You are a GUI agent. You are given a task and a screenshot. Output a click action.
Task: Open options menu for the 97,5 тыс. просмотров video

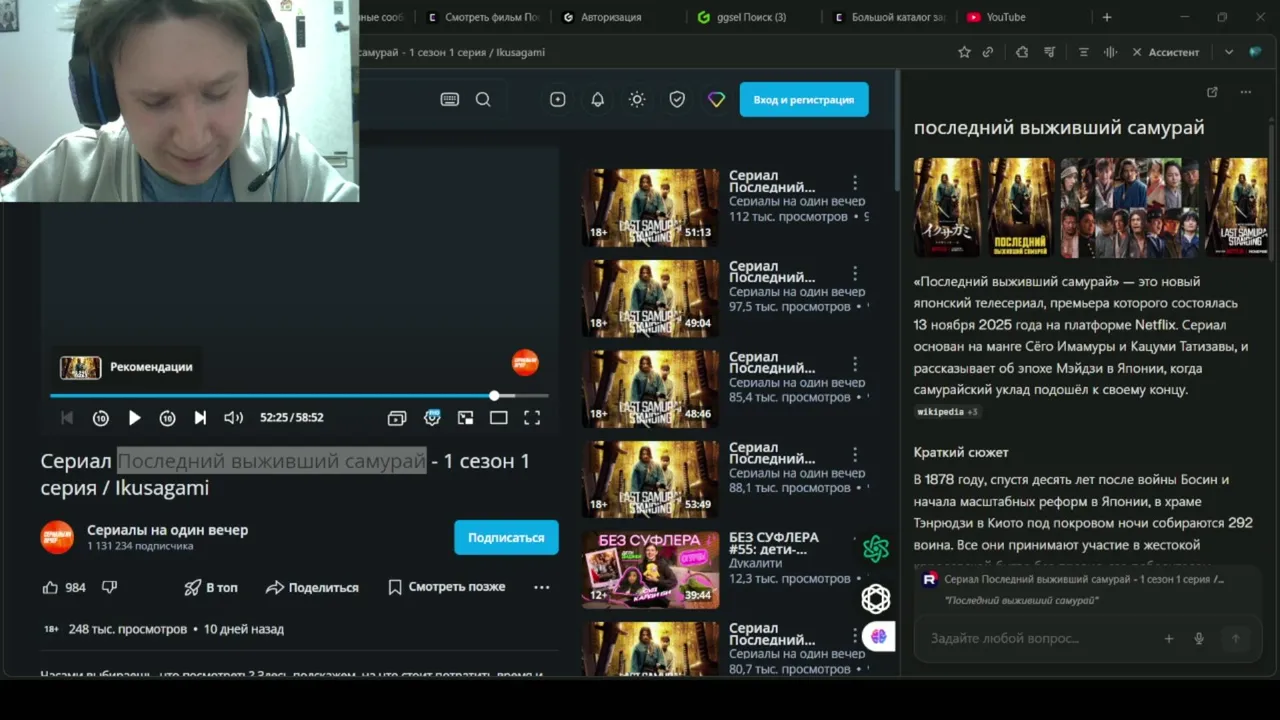point(855,274)
